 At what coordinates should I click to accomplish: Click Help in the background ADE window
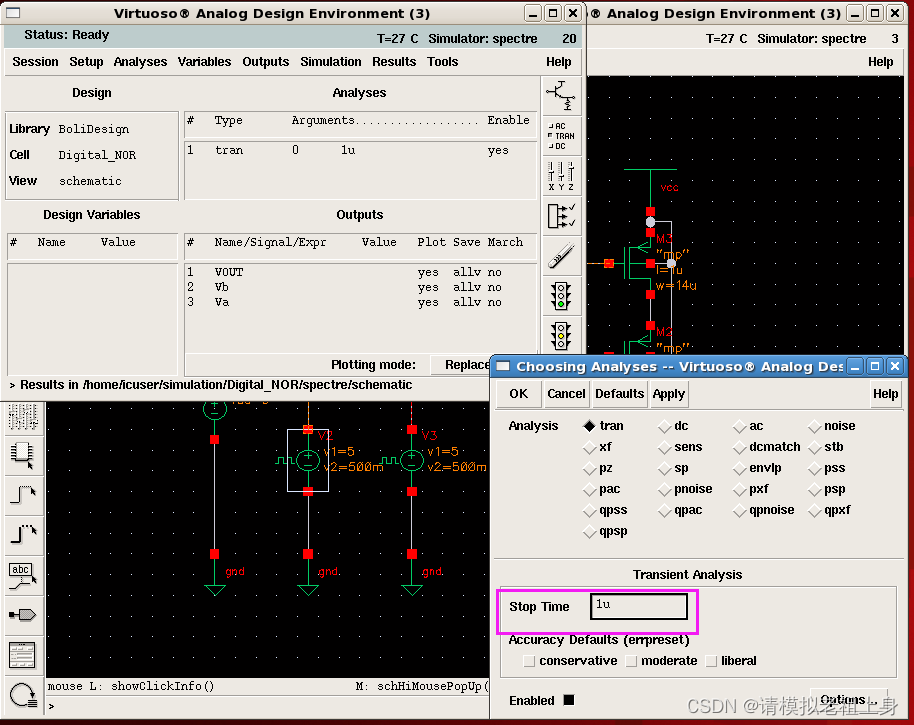tap(880, 62)
